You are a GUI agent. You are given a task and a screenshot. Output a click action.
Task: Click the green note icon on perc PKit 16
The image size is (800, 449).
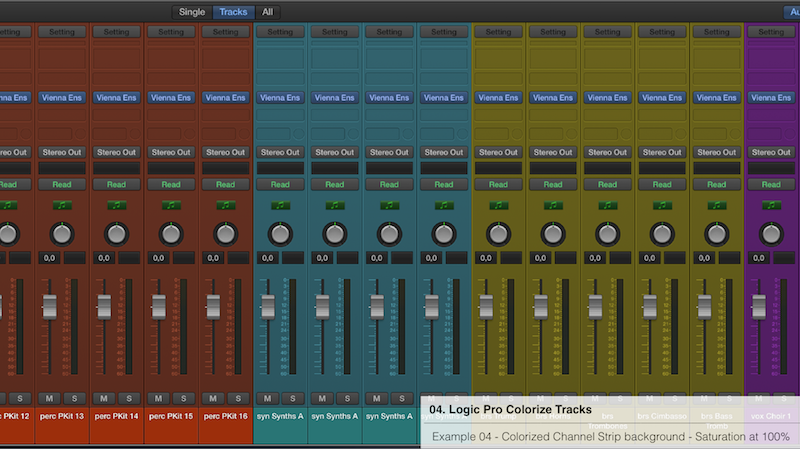(x=226, y=205)
